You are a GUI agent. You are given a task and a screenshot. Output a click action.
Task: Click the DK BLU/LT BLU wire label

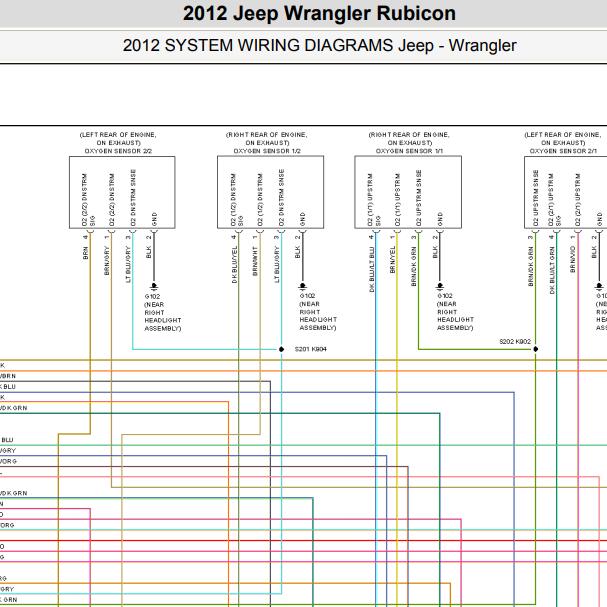point(372,269)
